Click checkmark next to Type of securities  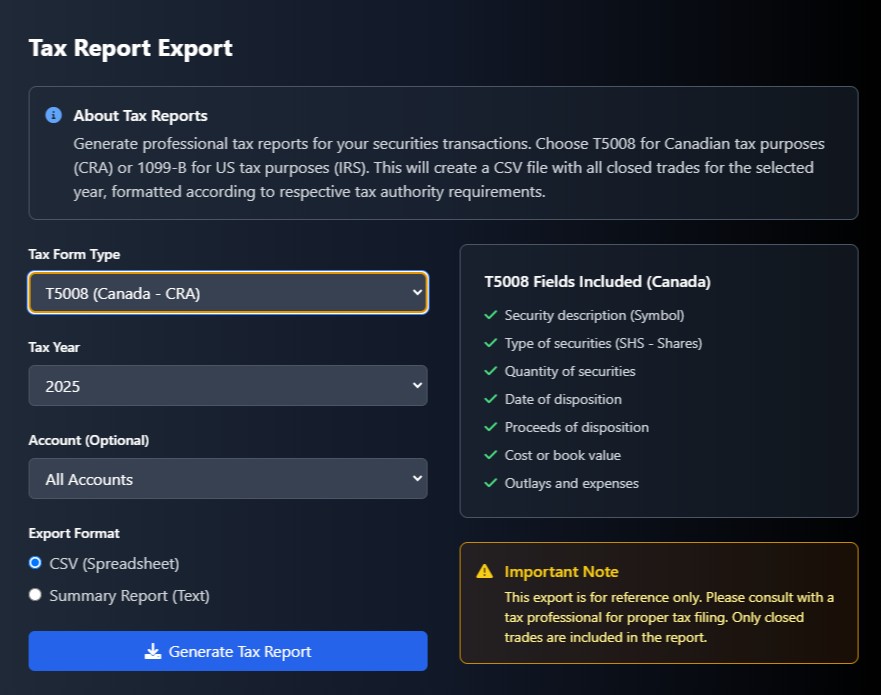pyautogui.click(x=489, y=343)
